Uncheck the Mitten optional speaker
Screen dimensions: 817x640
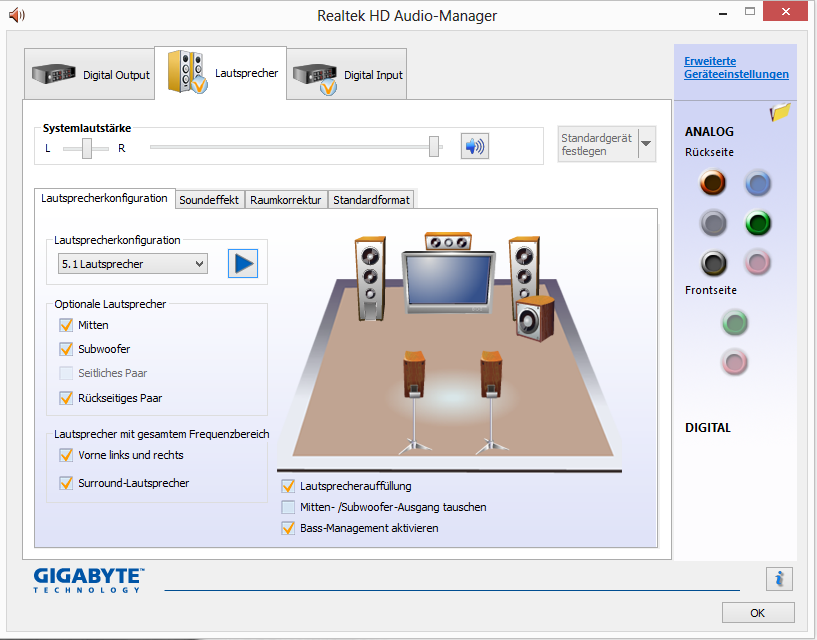coord(66,325)
